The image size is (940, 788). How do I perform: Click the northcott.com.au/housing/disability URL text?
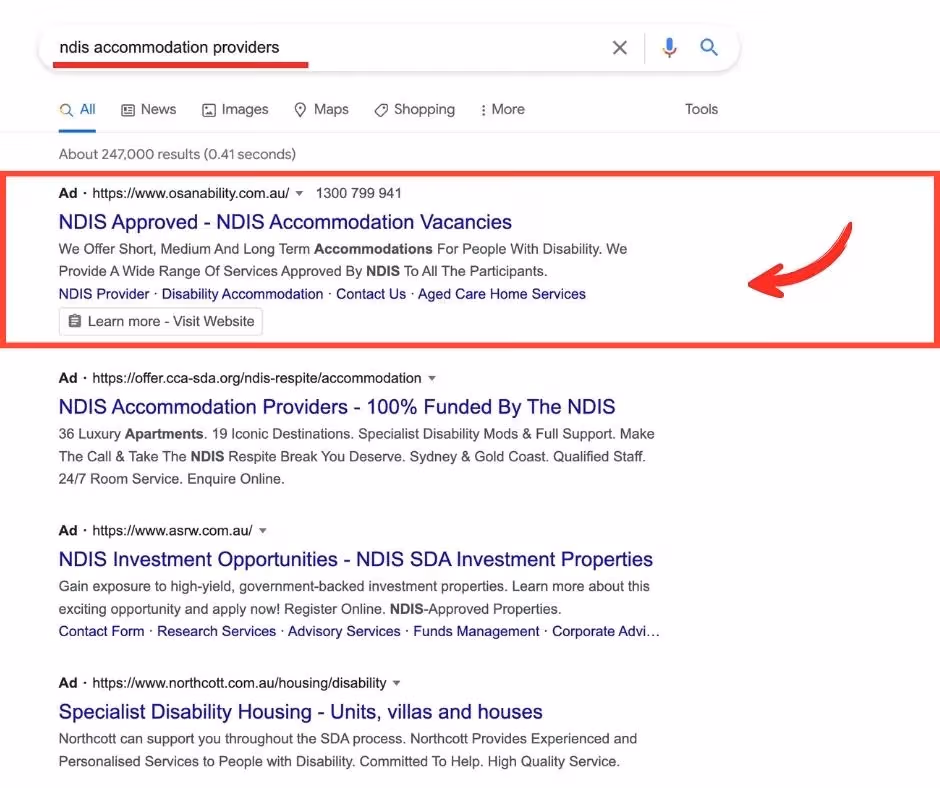coord(239,683)
